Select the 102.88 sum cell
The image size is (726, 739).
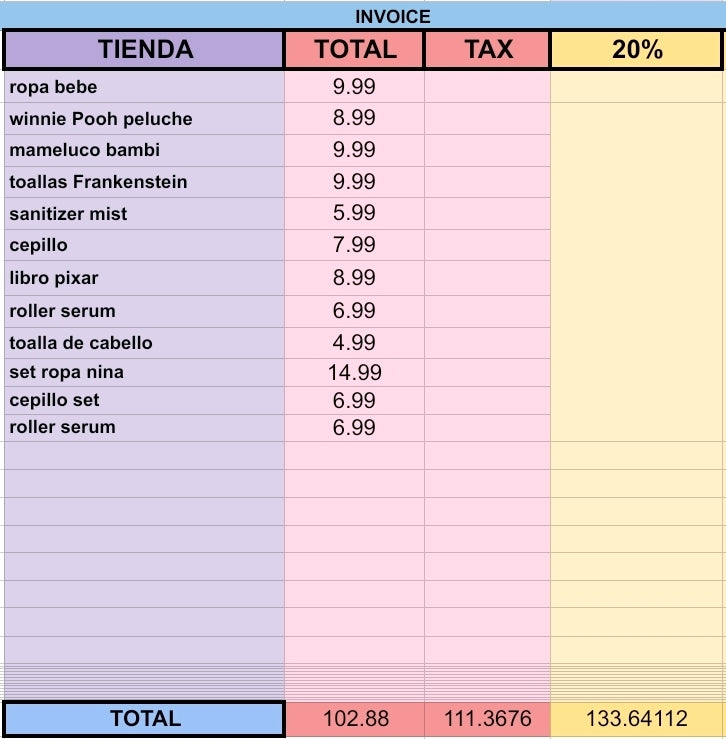point(355,719)
